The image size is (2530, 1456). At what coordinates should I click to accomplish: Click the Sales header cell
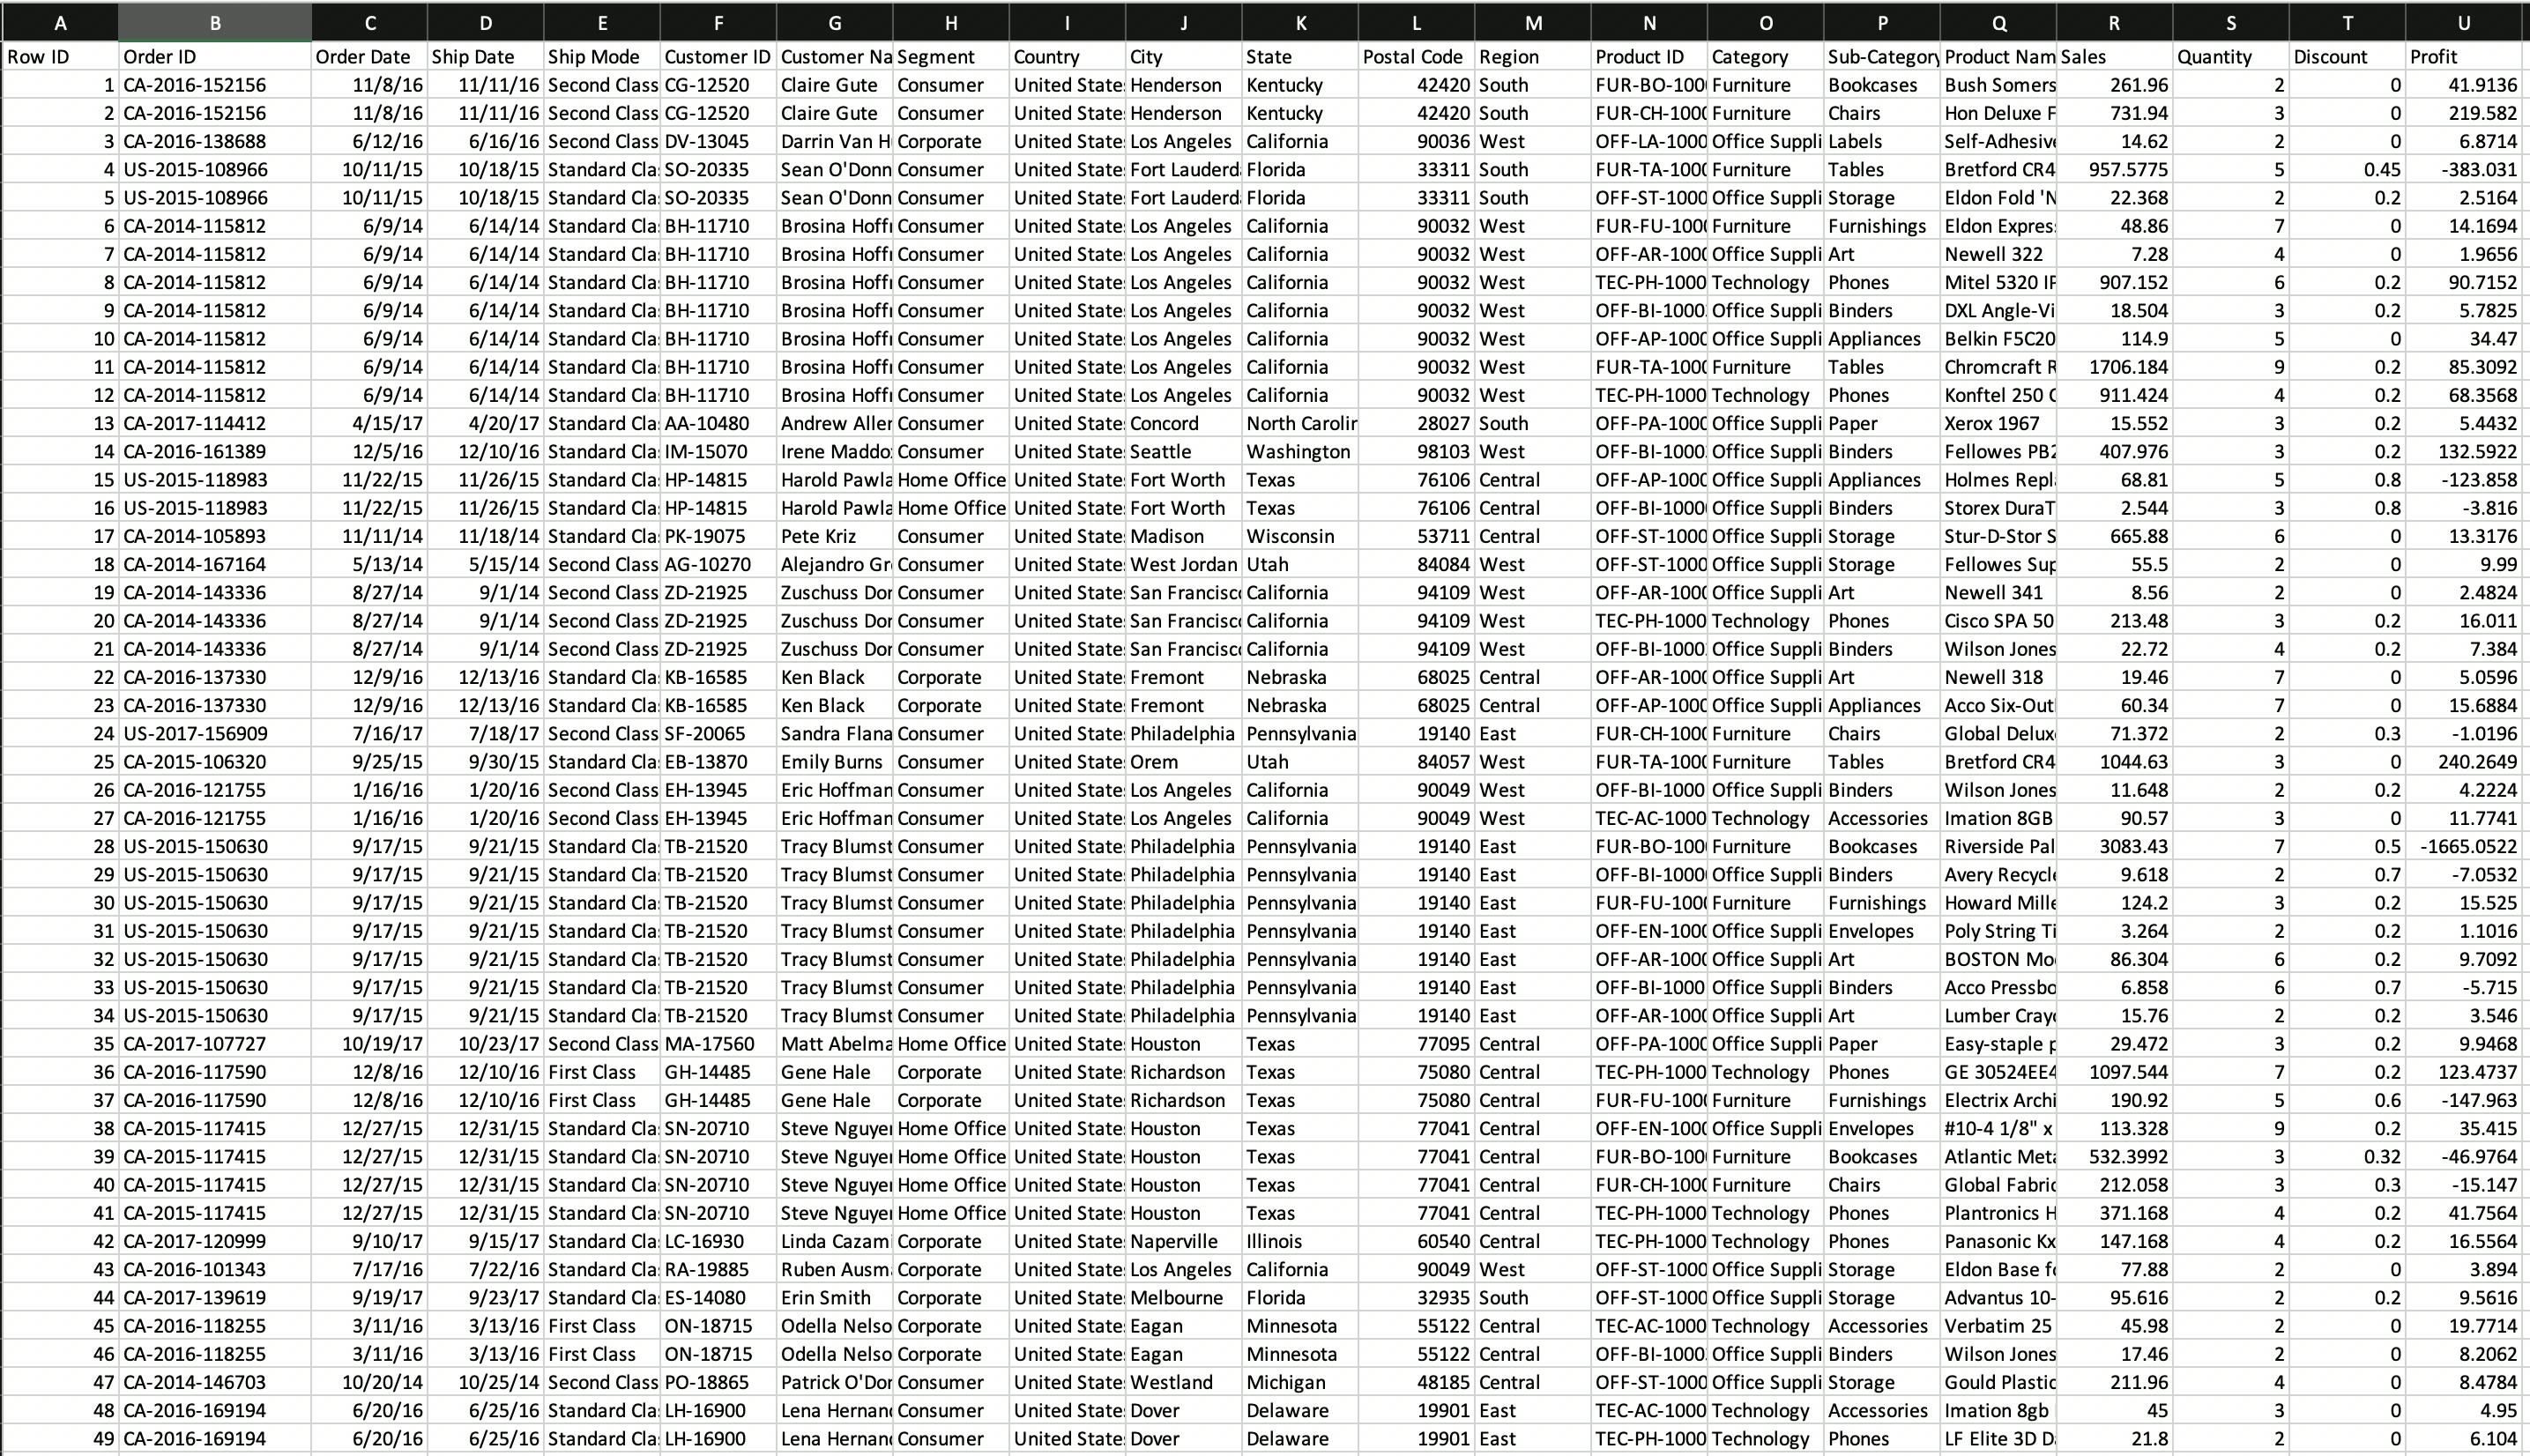tap(2114, 57)
